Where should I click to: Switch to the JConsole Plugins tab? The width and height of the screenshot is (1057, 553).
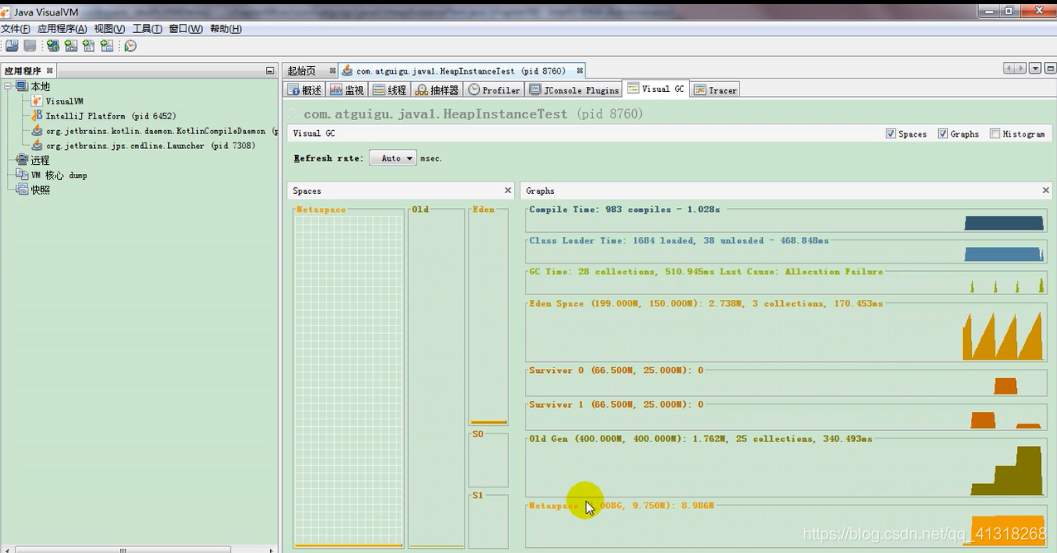pyautogui.click(x=574, y=90)
